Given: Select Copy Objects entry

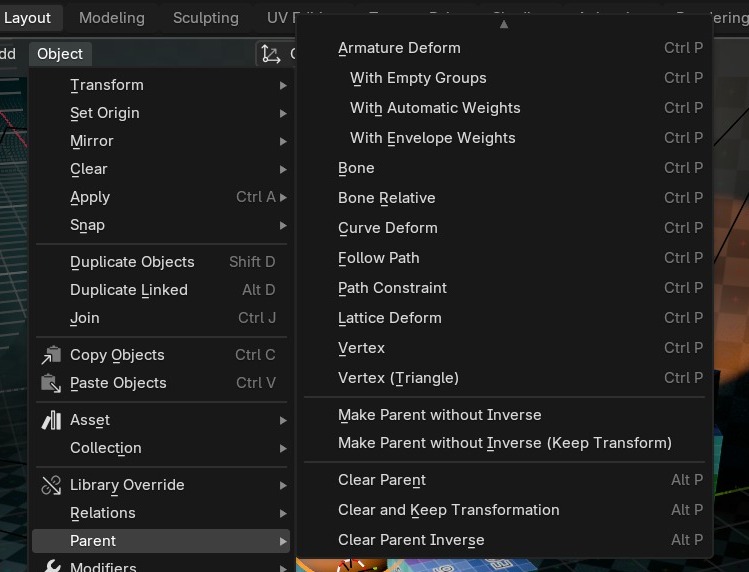Looking at the screenshot, I should click(x=161, y=355).
